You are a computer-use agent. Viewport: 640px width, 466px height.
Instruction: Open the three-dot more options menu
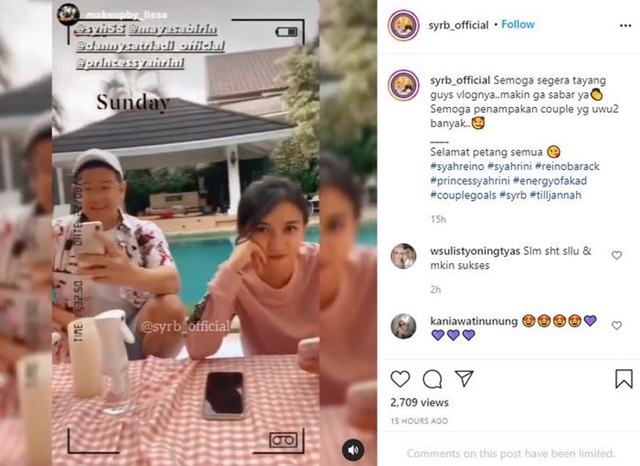tap(625, 26)
